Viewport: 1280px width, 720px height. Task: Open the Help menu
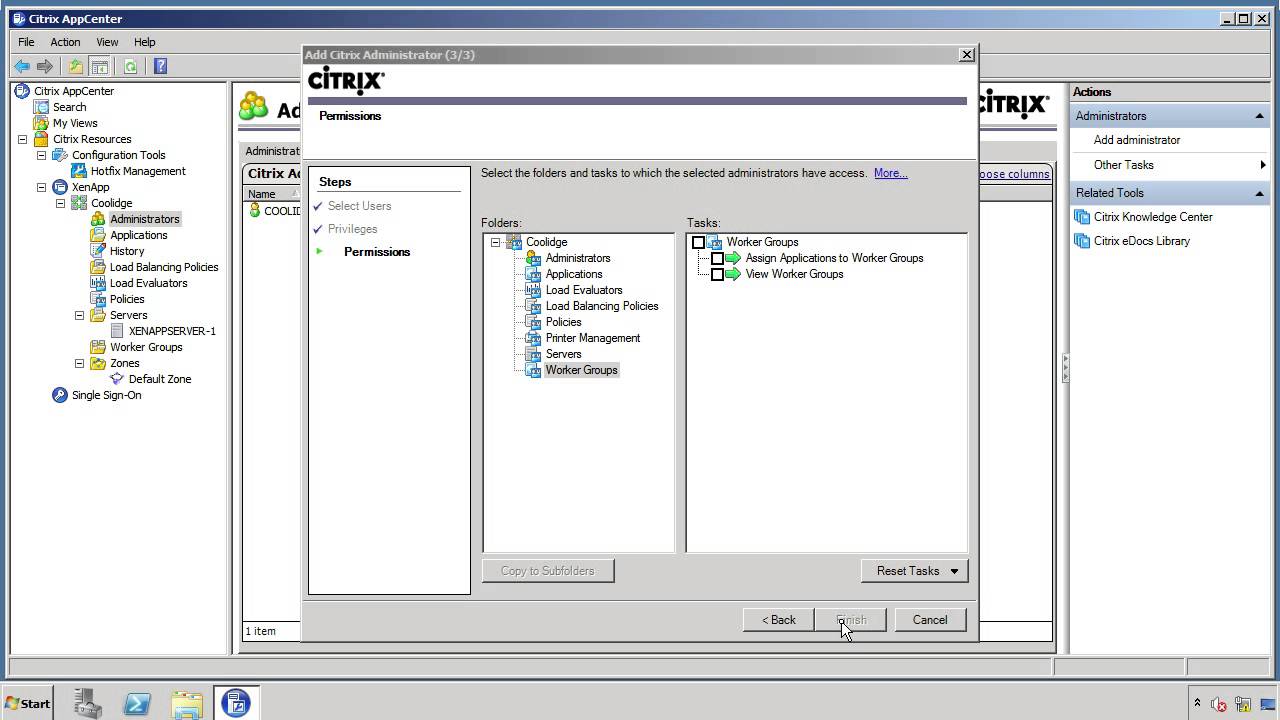click(x=145, y=42)
